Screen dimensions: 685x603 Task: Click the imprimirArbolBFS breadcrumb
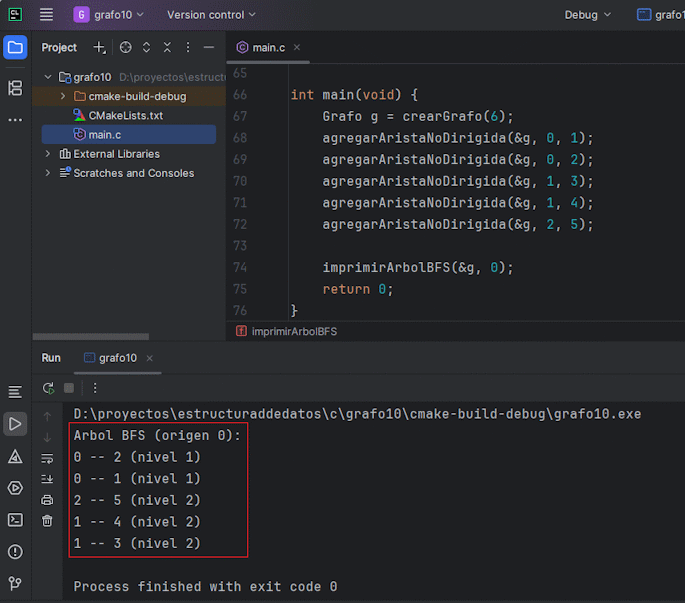click(x=293, y=331)
